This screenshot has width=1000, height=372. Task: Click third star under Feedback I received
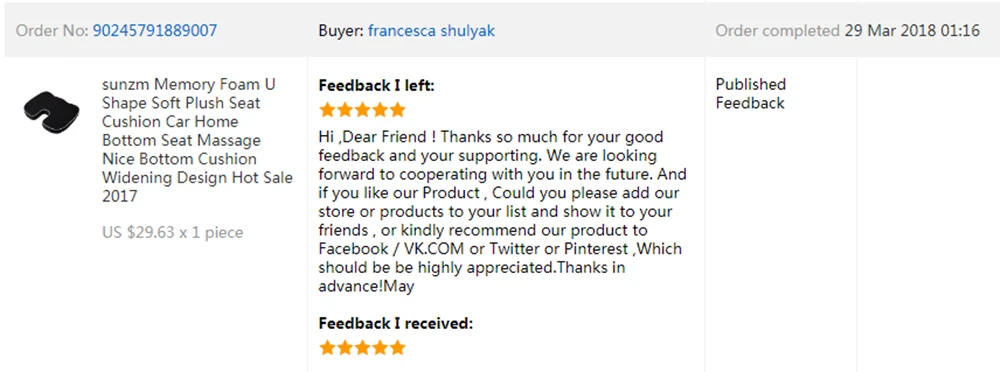pos(362,348)
